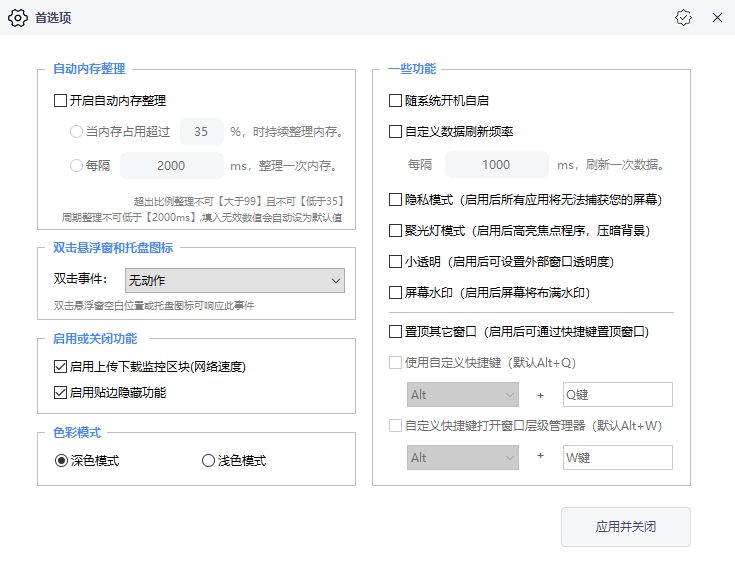
Task: Turn on 隐私模式 checkbox
Action: coord(395,200)
